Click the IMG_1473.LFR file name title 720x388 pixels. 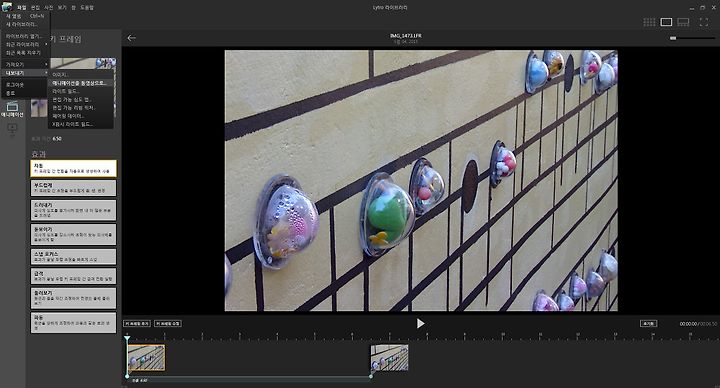pos(405,36)
